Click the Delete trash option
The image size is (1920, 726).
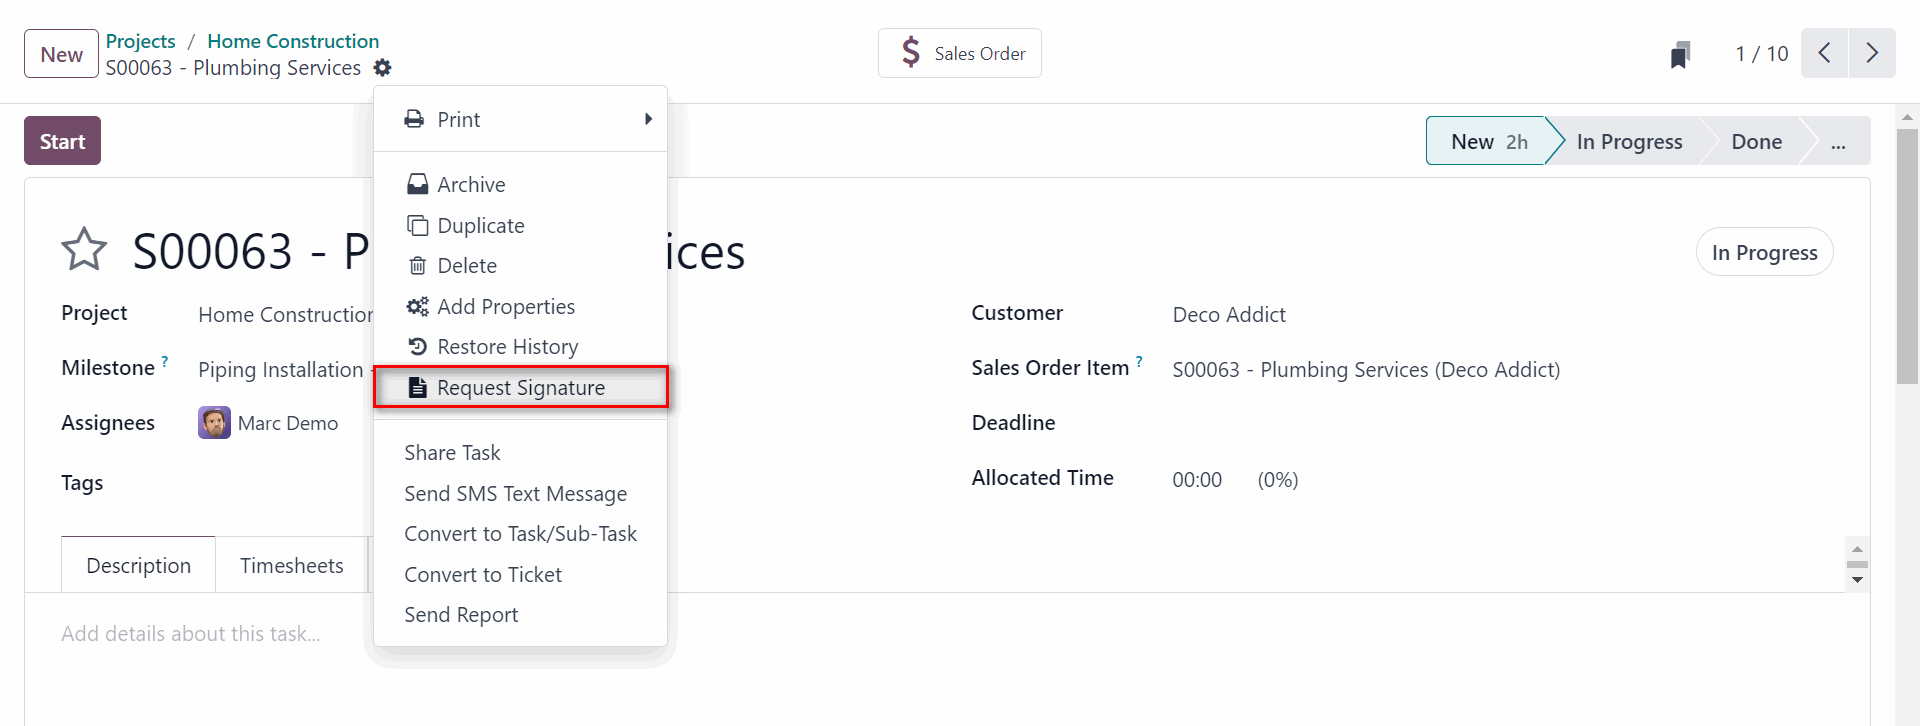(x=466, y=266)
